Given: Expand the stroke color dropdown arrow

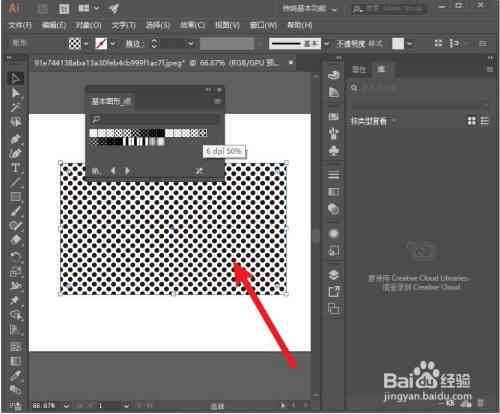Looking at the screenshot, I should coord(113,44).
